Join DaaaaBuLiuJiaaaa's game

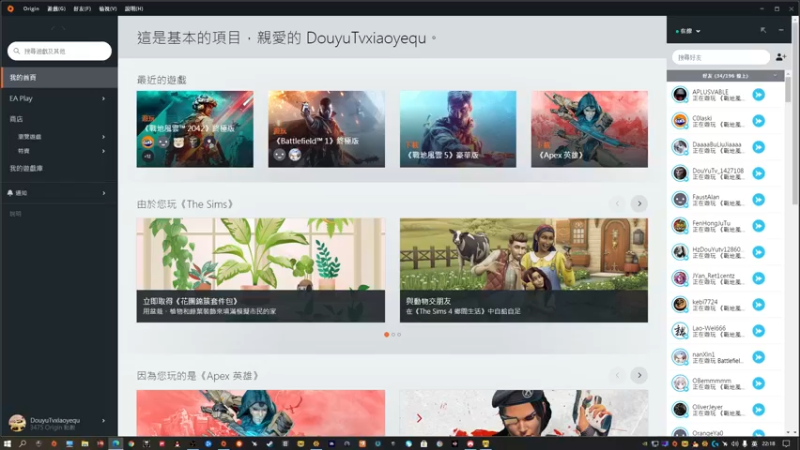tap(759, 147)
